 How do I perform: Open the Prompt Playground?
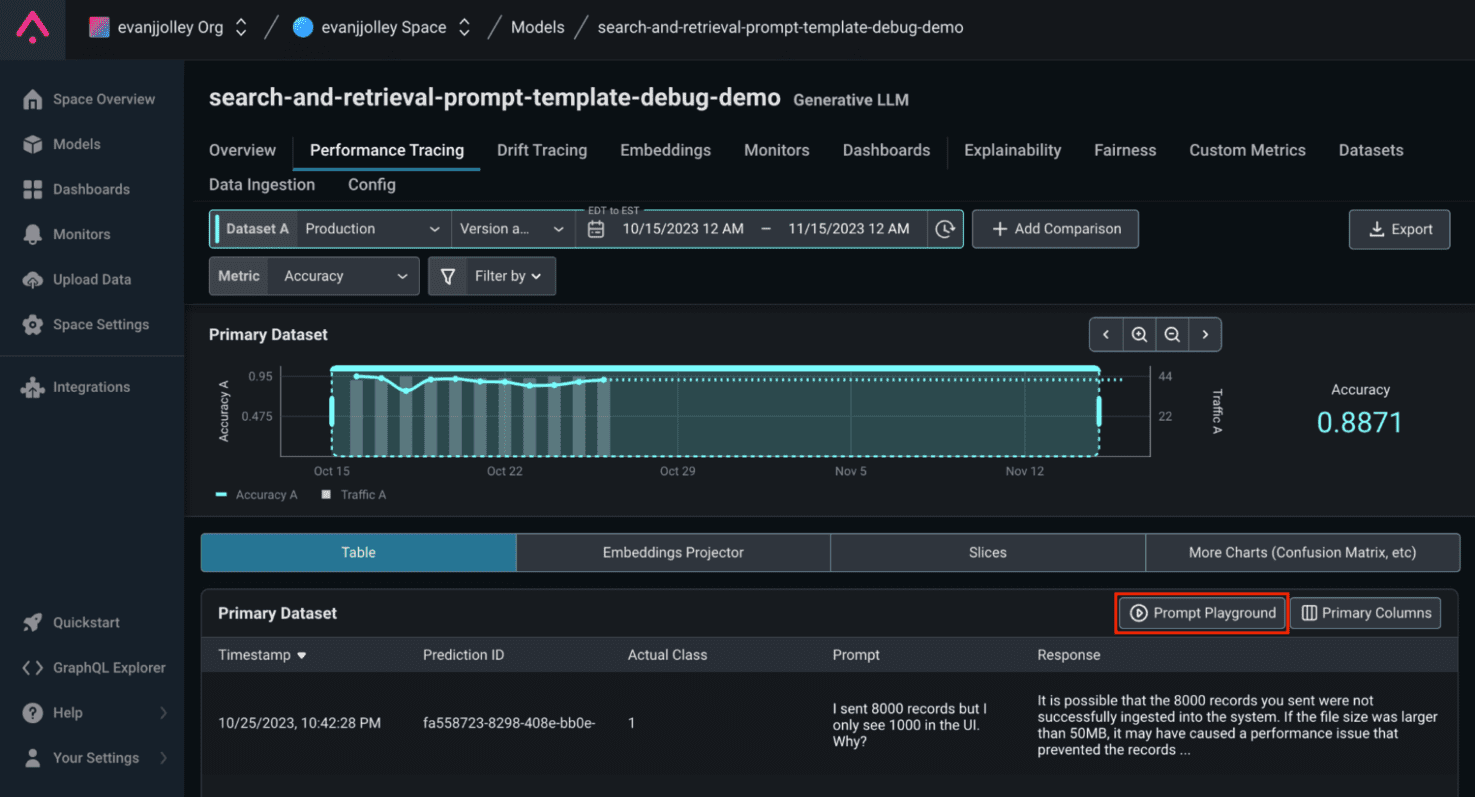click(x=1202, y=613)
